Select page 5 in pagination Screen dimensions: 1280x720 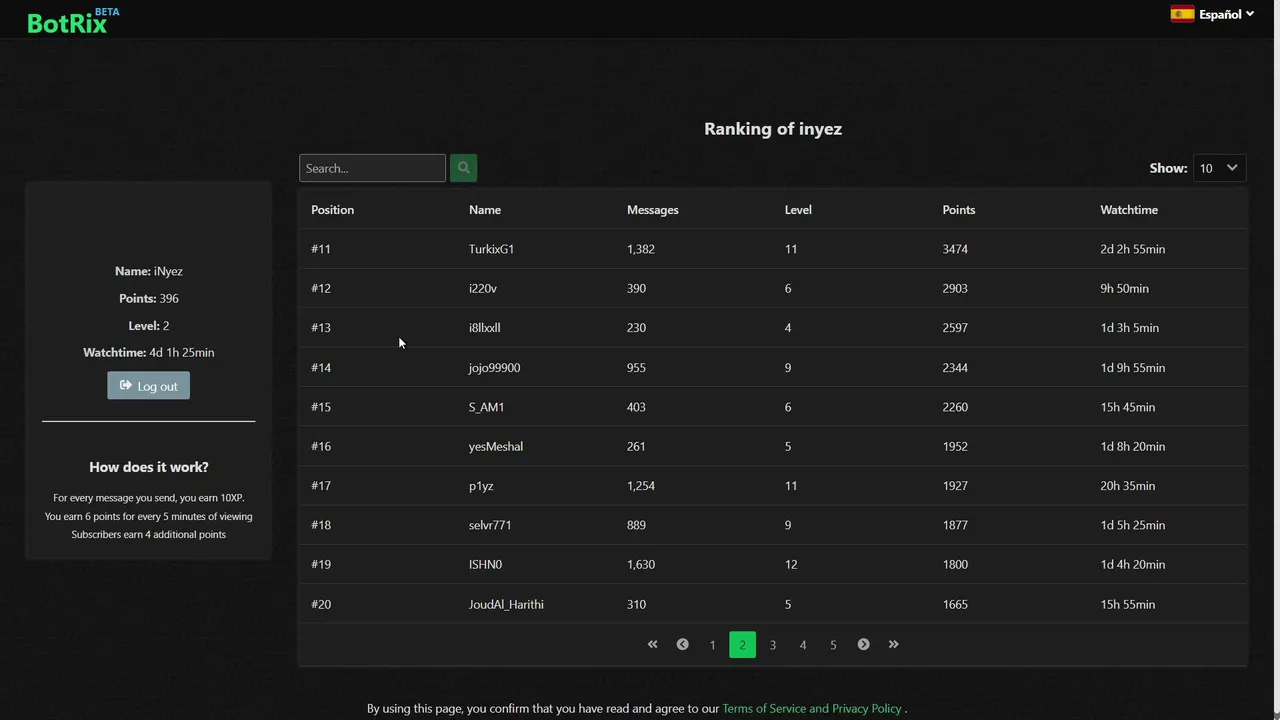(833, 645)
